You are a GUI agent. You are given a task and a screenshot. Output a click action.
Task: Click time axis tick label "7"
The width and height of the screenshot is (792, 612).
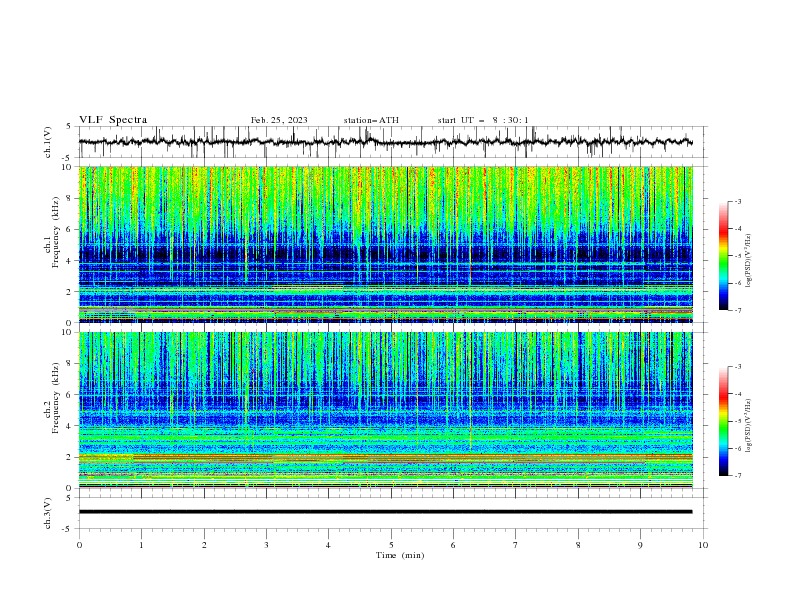[516, 545]
